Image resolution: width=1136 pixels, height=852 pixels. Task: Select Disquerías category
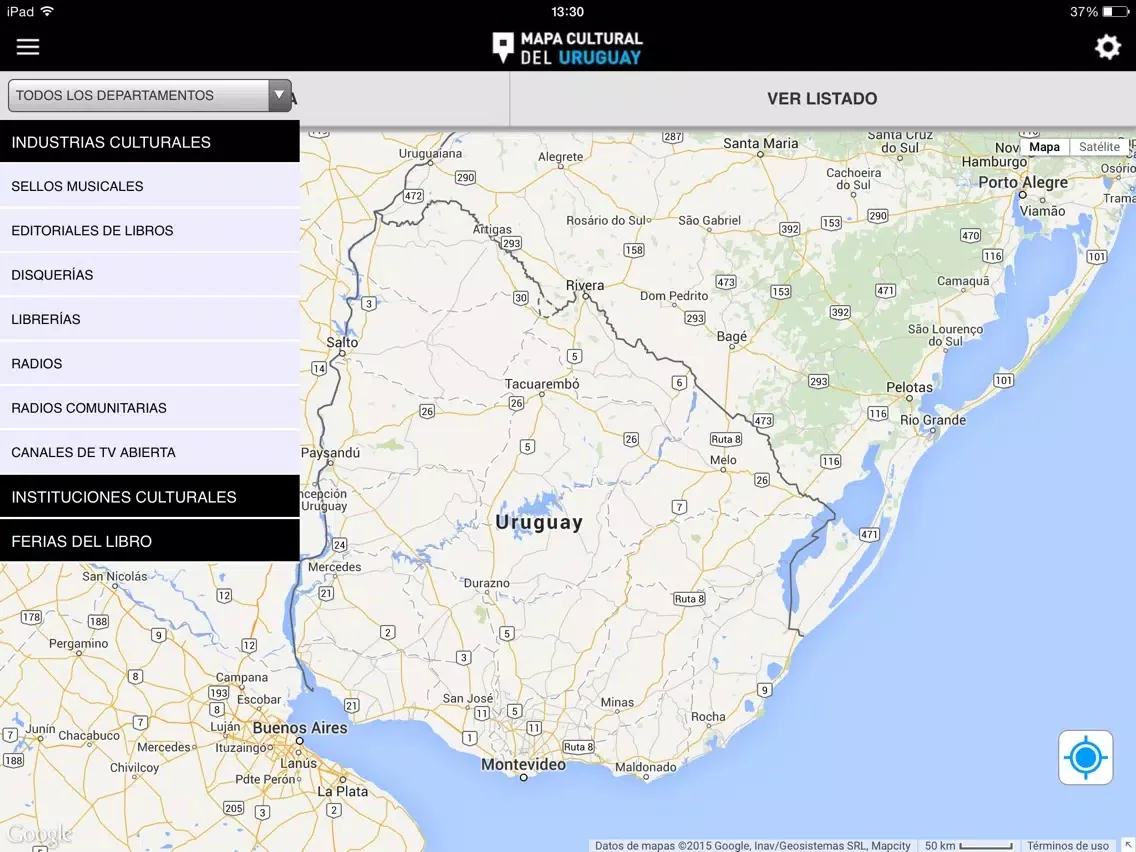(x=149, y=275)
